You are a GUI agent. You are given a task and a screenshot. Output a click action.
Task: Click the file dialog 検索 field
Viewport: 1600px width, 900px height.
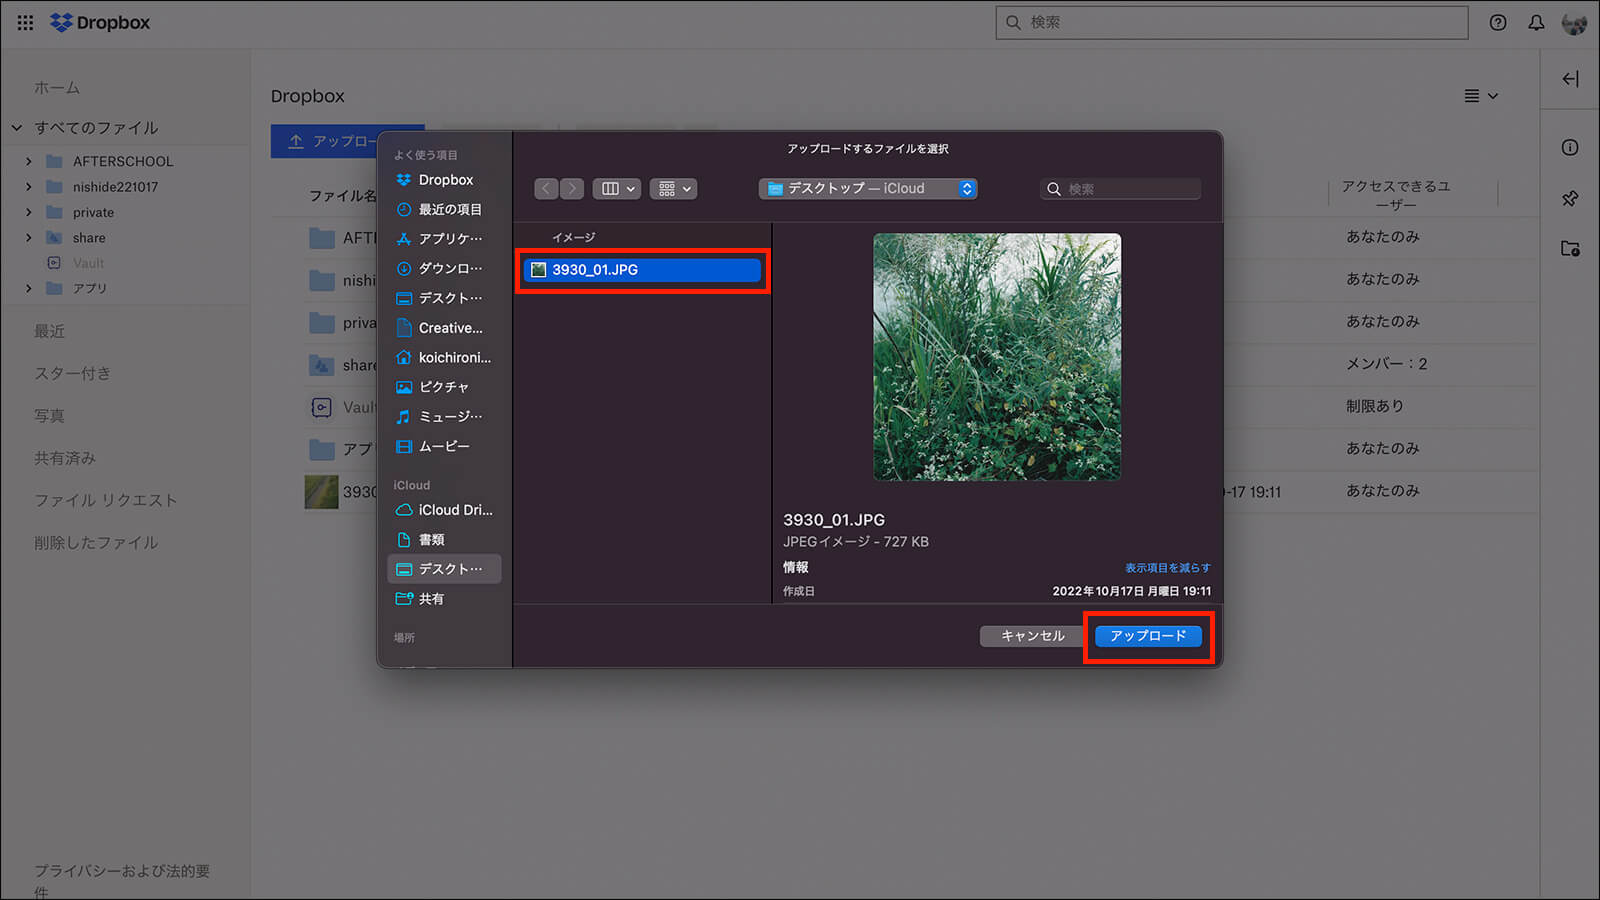[x=1120, y=189]
